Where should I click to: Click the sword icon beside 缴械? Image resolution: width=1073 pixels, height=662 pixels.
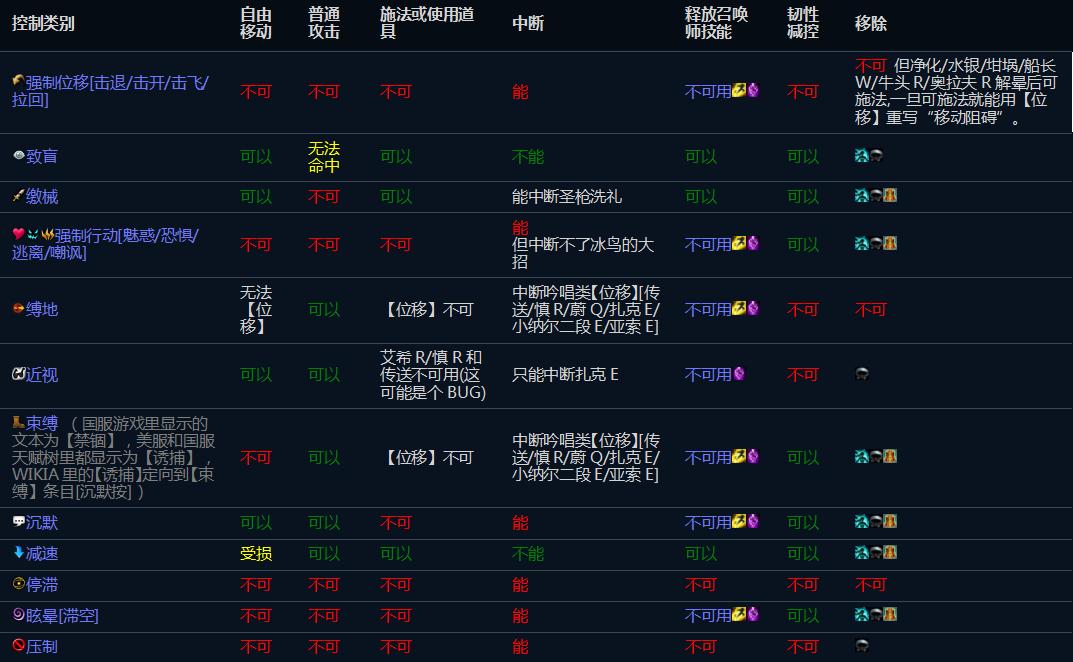[18, 196]
